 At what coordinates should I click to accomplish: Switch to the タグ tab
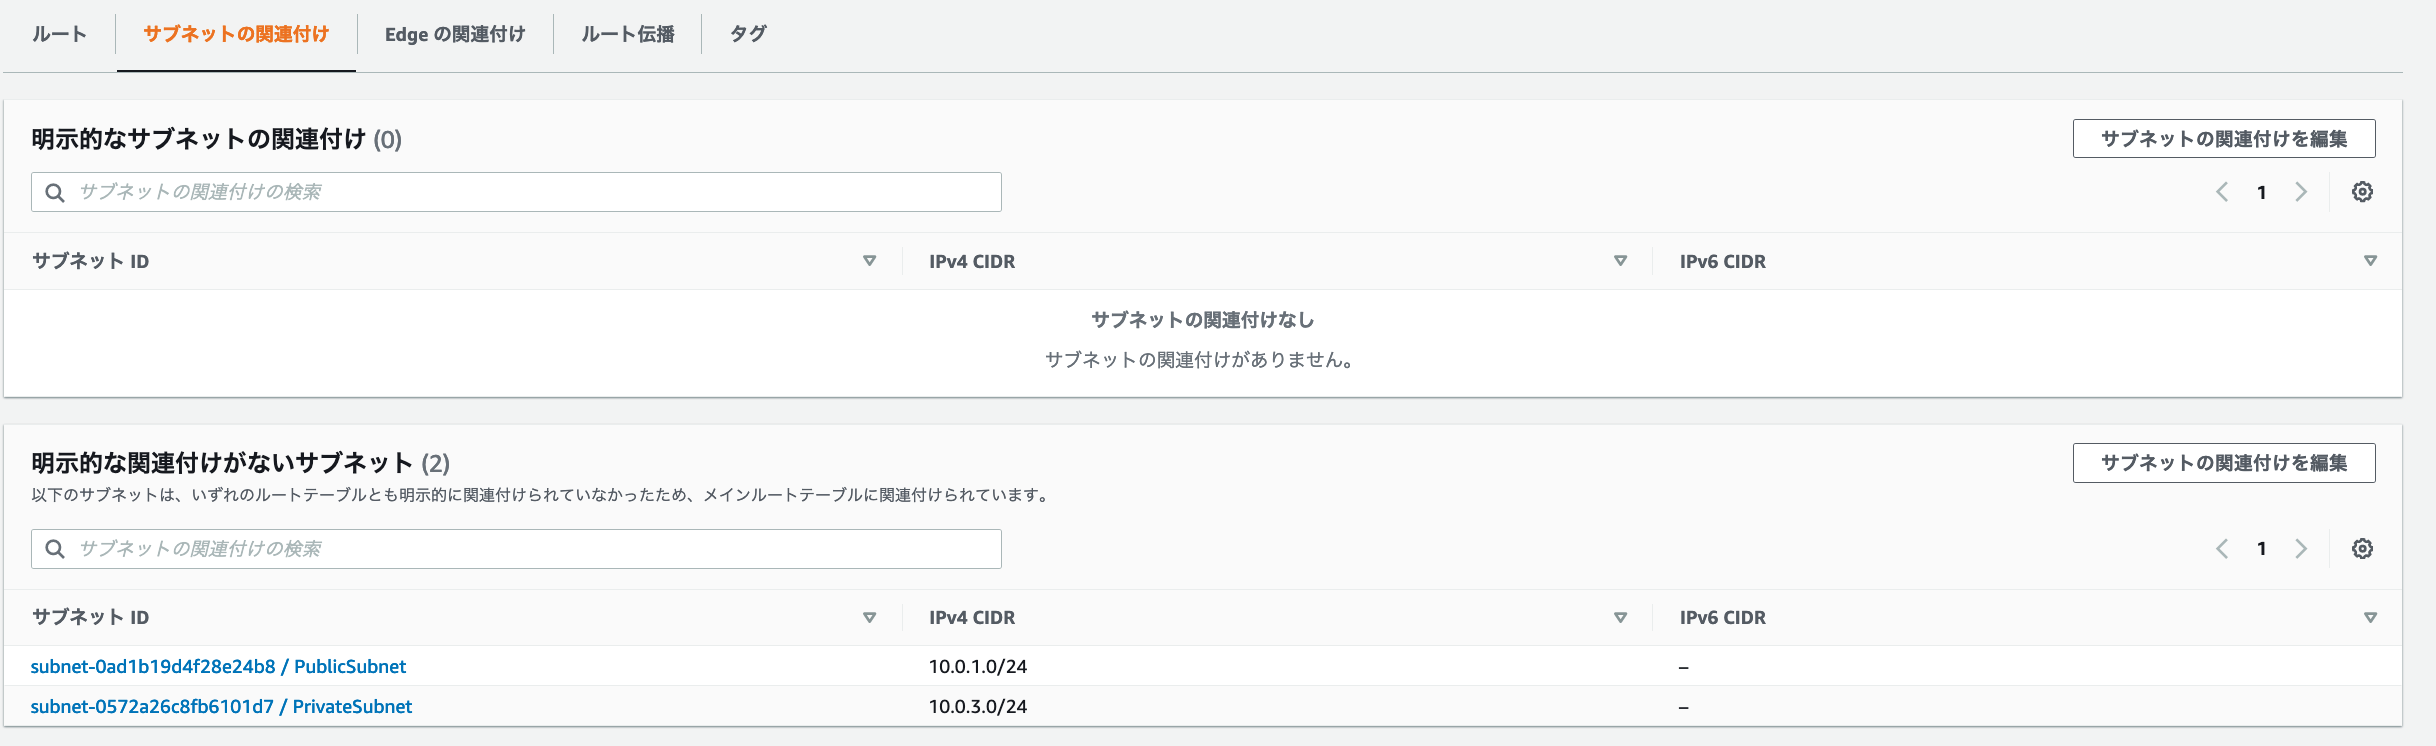pos(748,34)
